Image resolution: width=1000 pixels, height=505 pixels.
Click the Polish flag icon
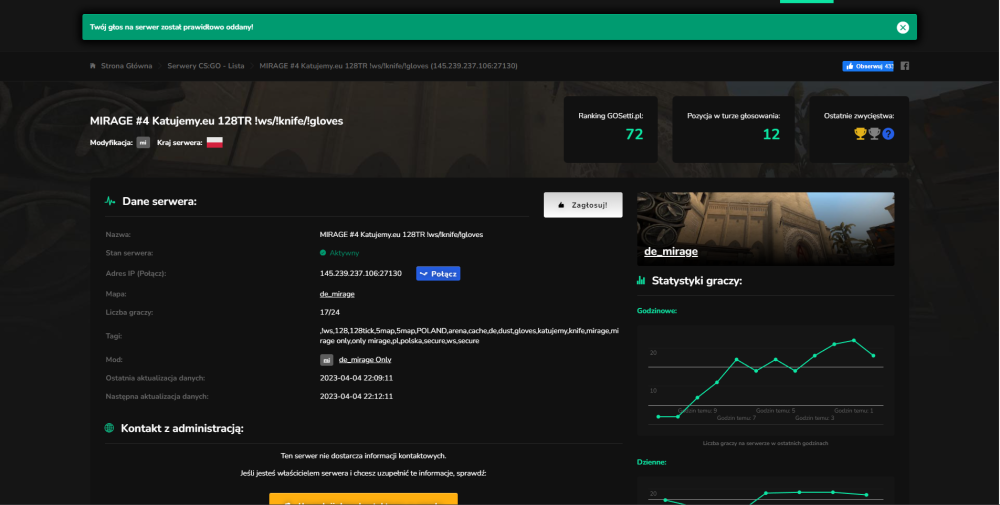pos(215,142)
